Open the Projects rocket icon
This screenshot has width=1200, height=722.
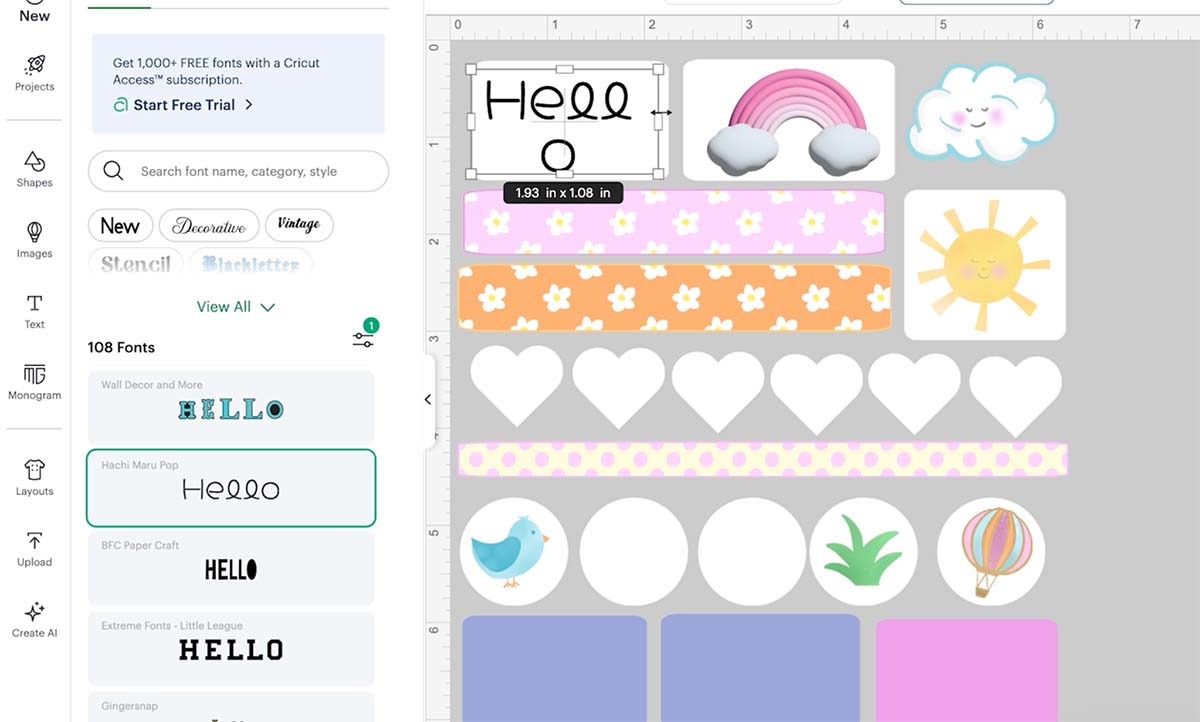34,73
